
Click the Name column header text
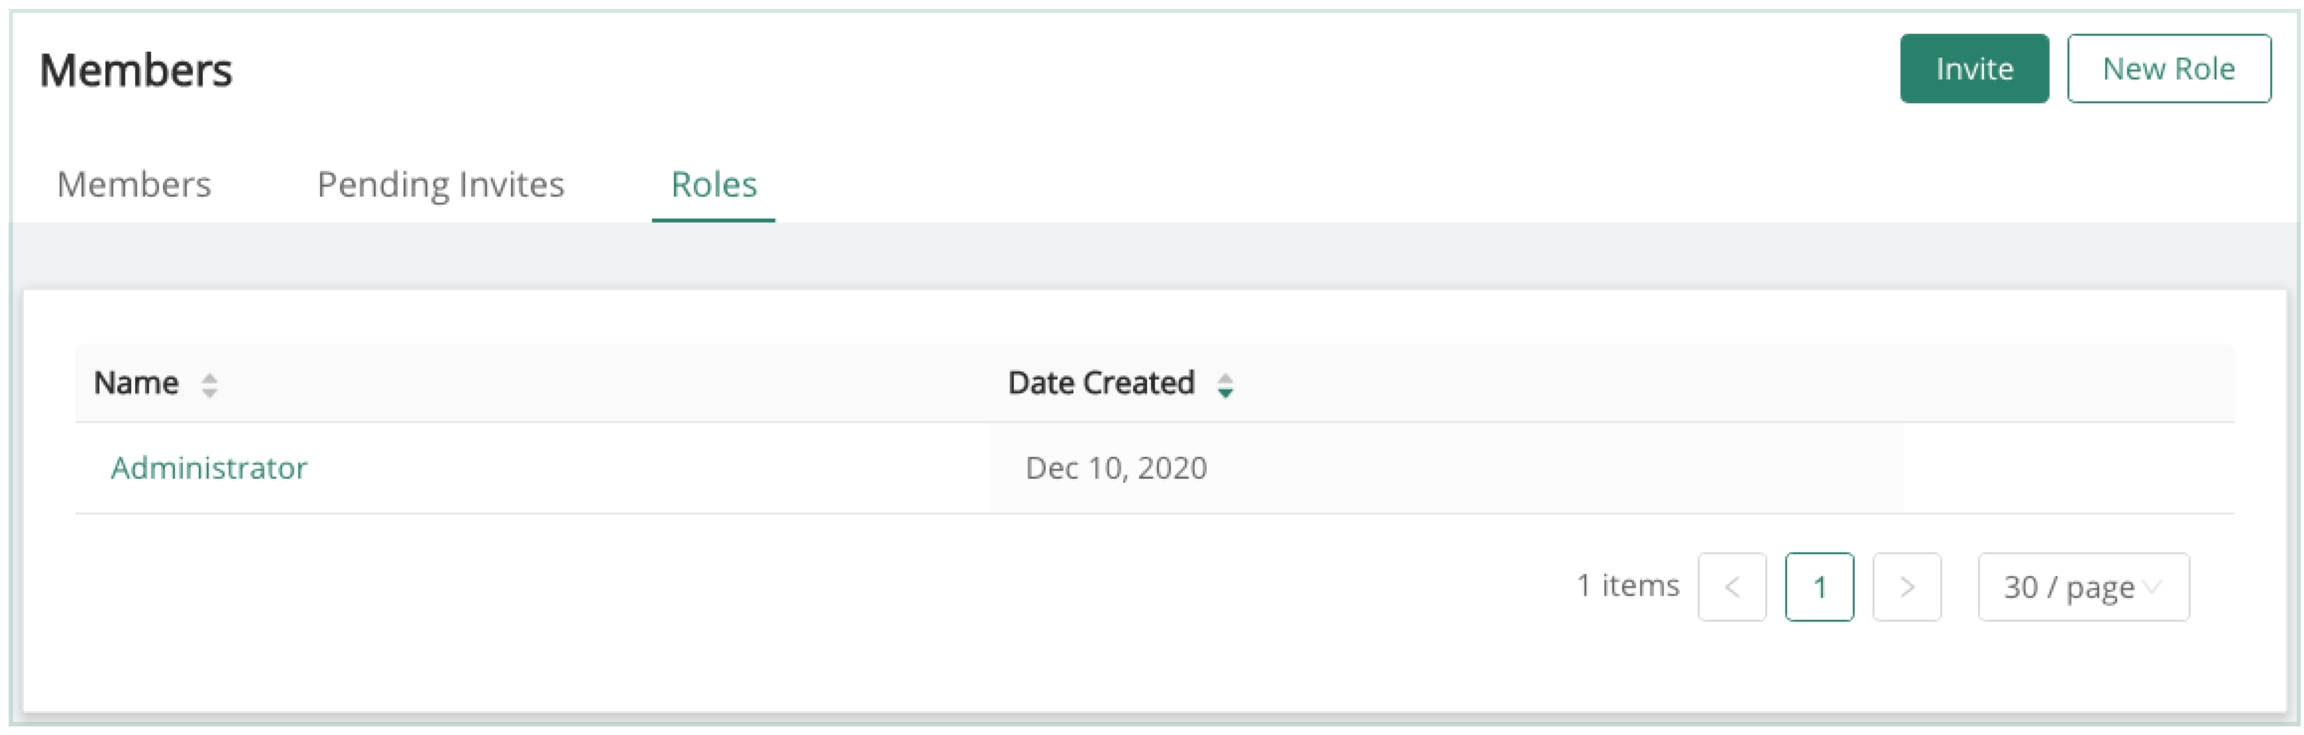pos(136,383)
